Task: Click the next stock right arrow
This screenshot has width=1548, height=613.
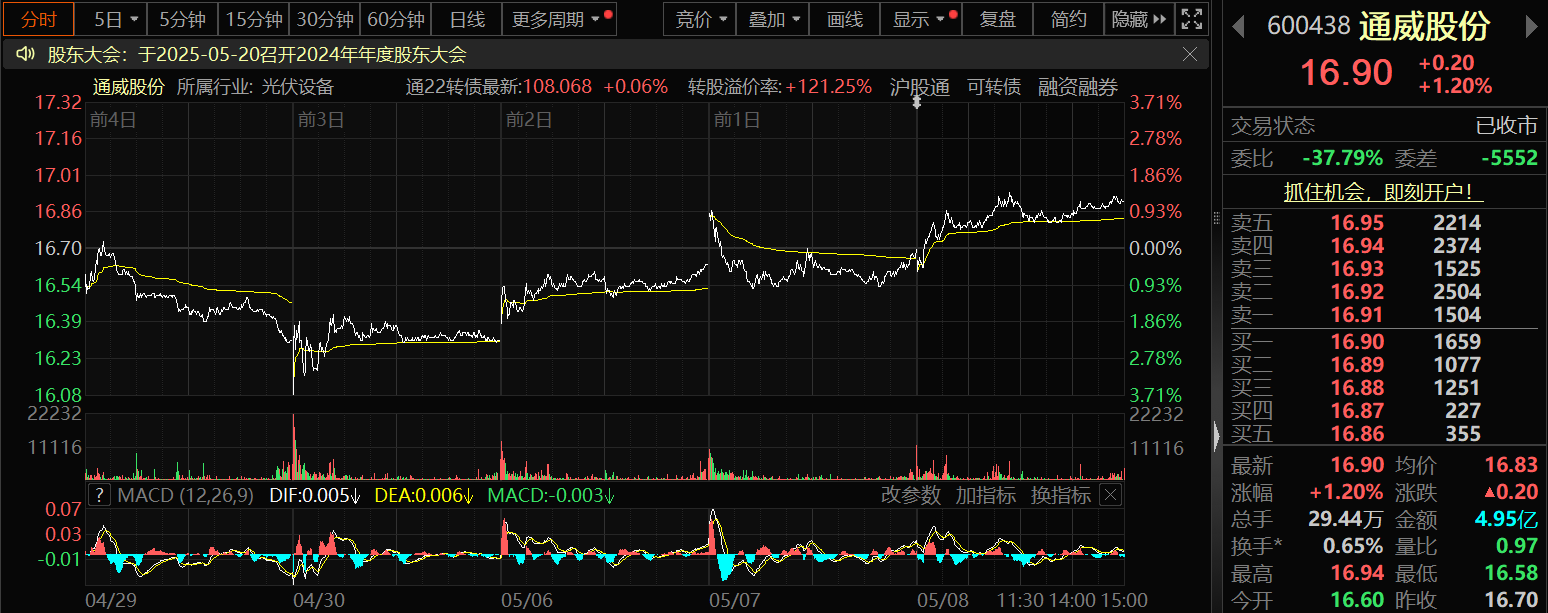Action: pyautogui.click(x=1530, y=26)
